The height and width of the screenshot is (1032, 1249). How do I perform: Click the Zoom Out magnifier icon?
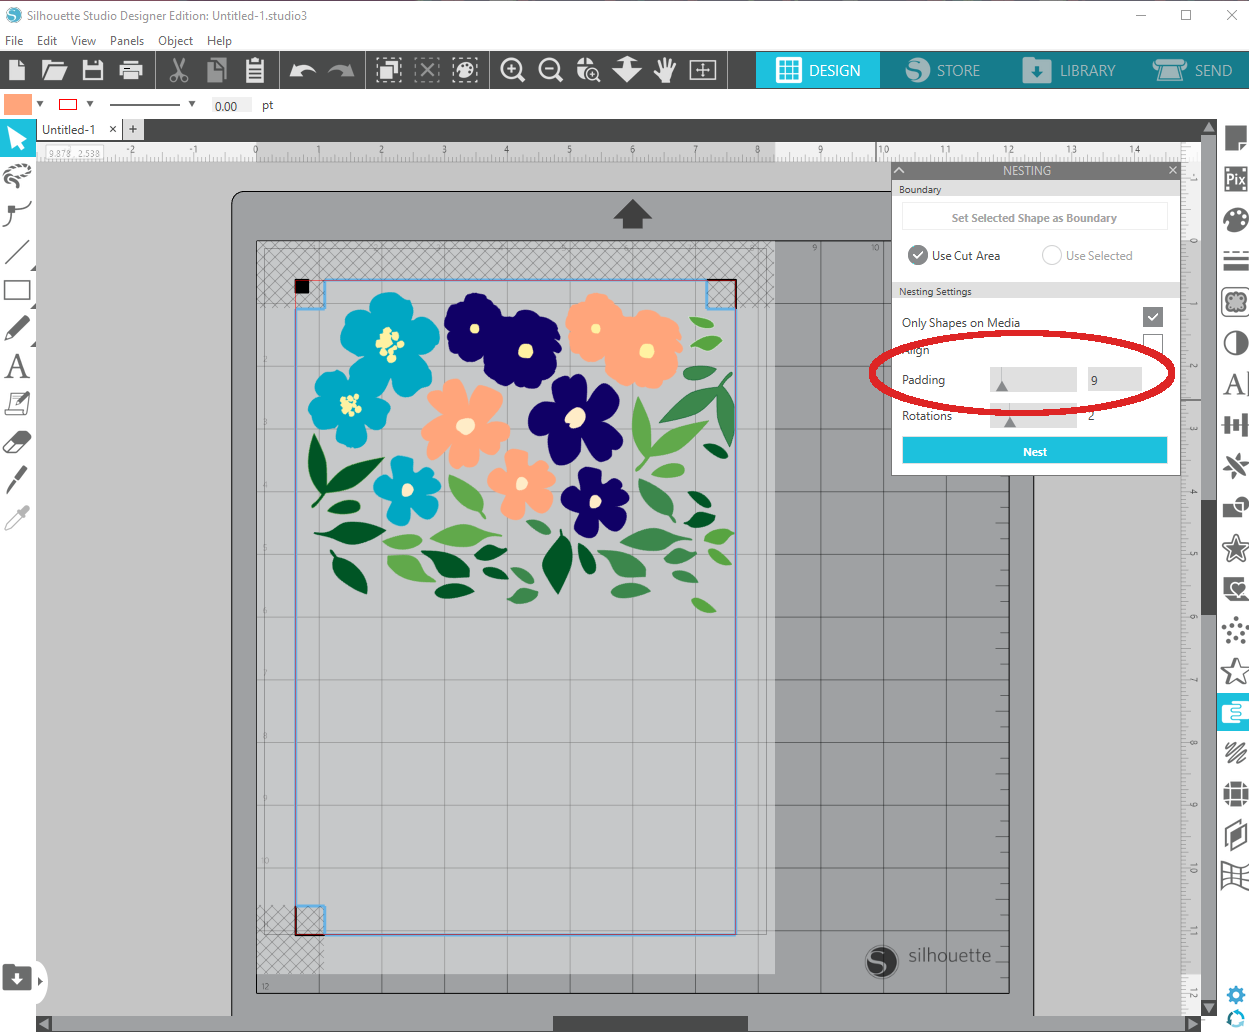pos(551,70)
